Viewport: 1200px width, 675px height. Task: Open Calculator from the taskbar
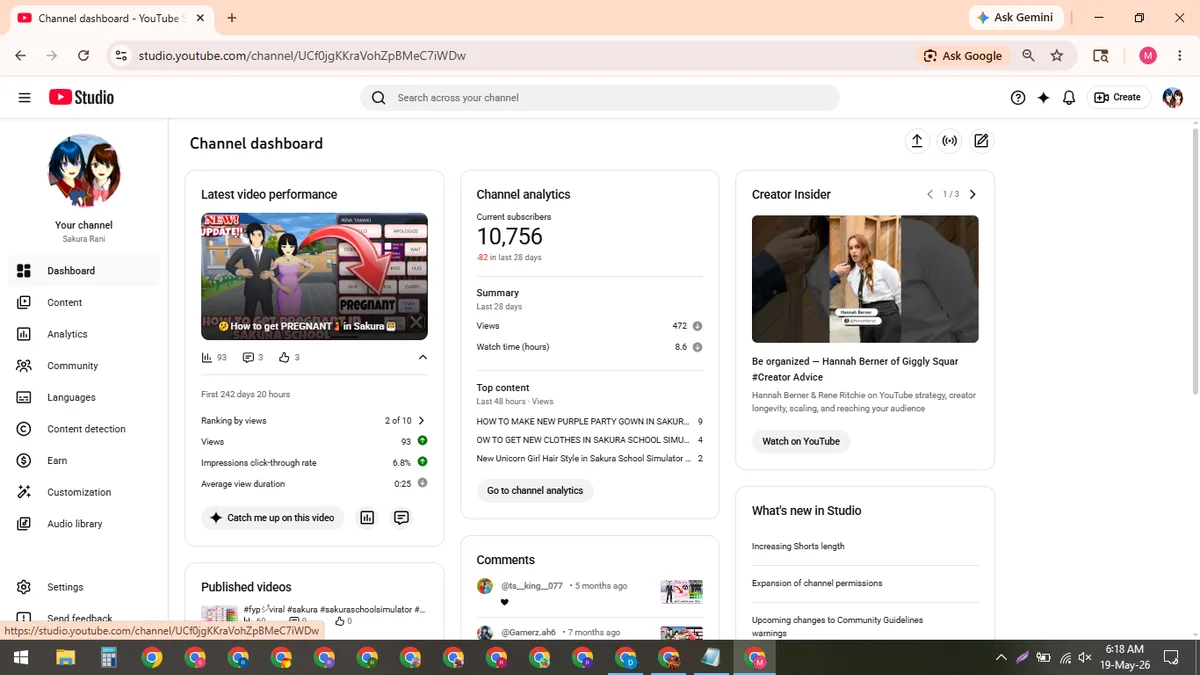109,657
